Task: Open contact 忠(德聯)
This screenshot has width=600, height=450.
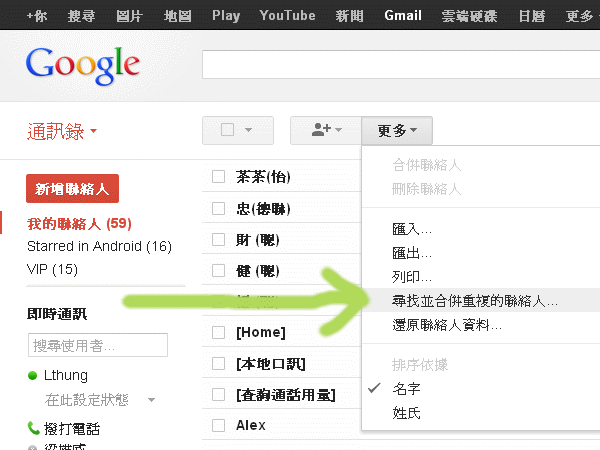Action: coord(263,209)
